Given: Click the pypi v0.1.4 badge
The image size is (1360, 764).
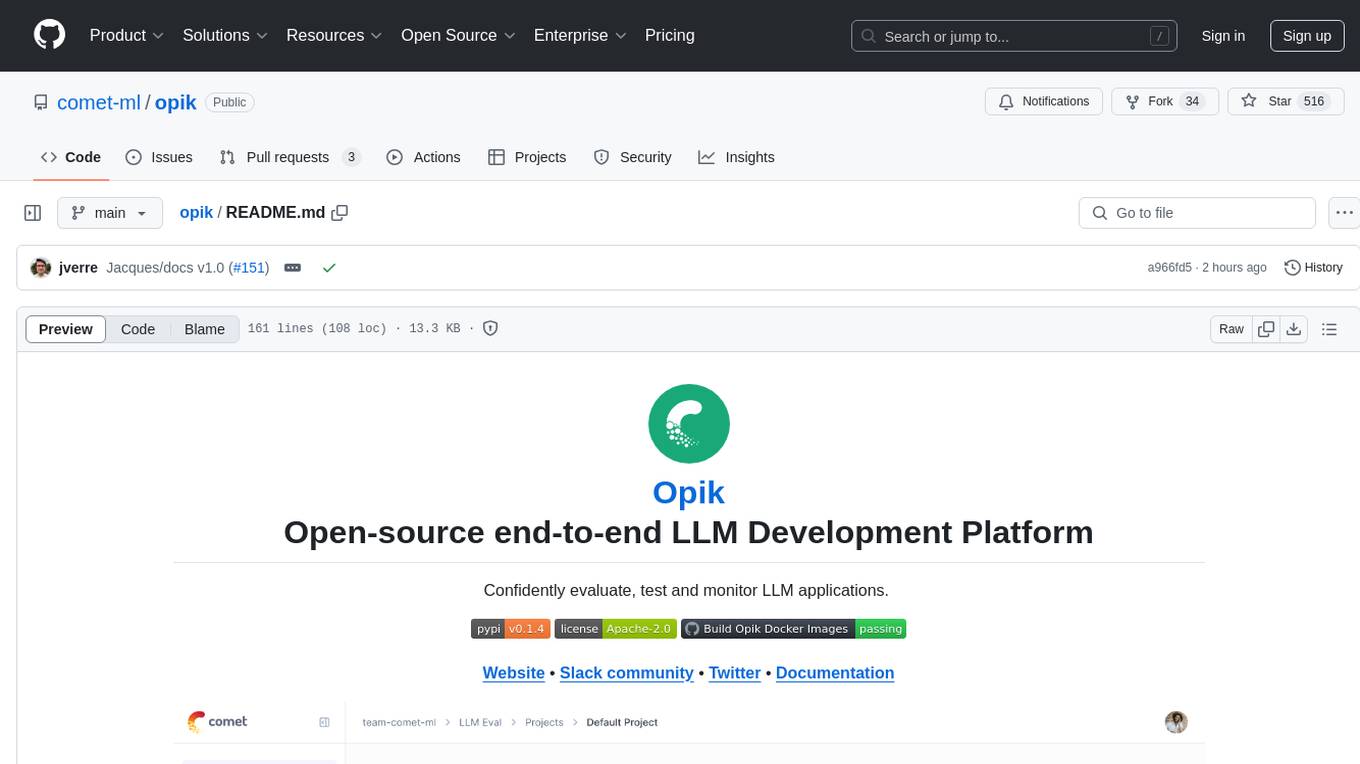Looking at the screenshot, I should click(x=511, y=629).
